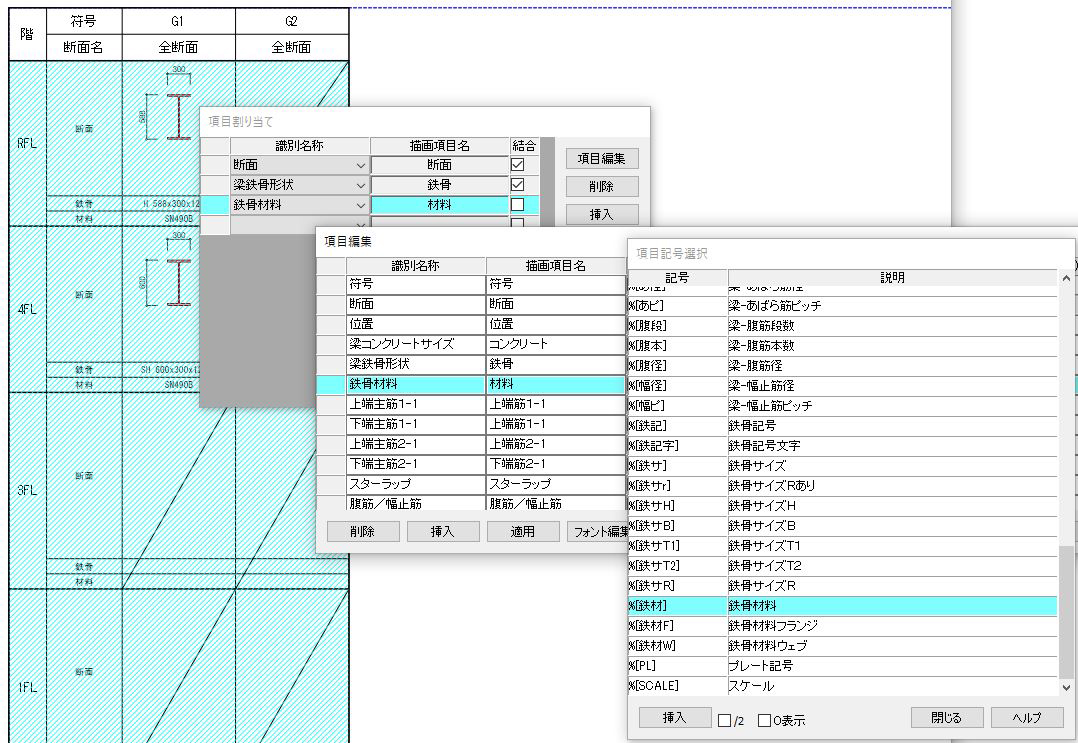Select the %[幅径] symbol row
The width and height of the screenshot is (1078, 743).
842,386
